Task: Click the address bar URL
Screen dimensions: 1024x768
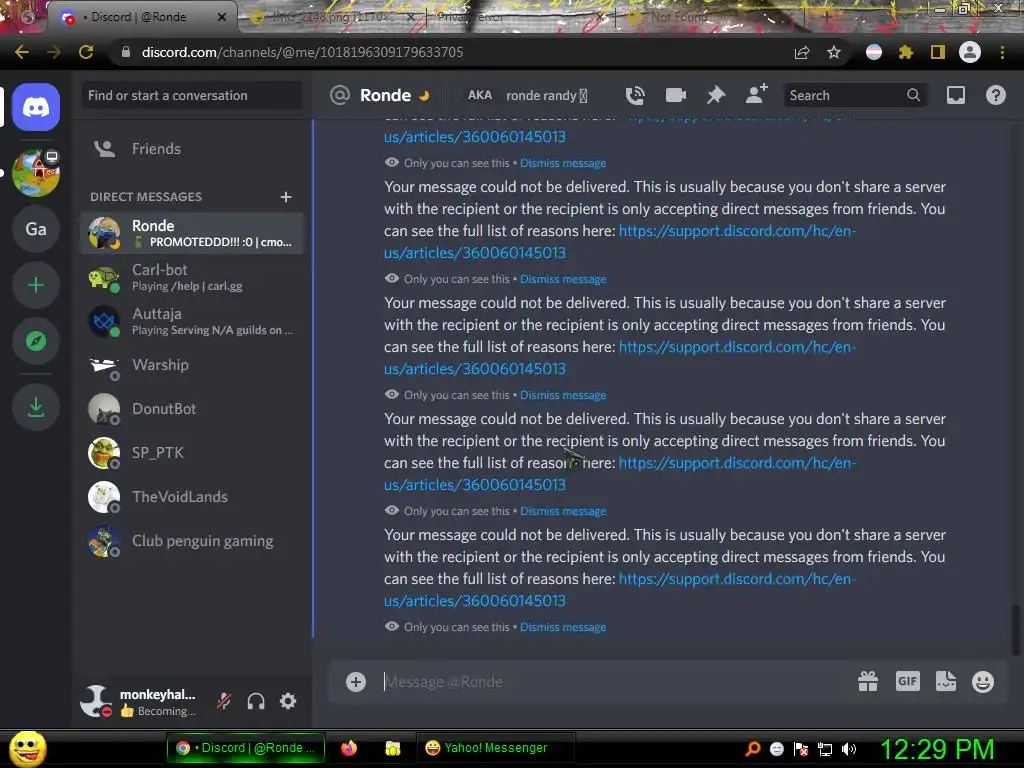Action: coord(302,52)
